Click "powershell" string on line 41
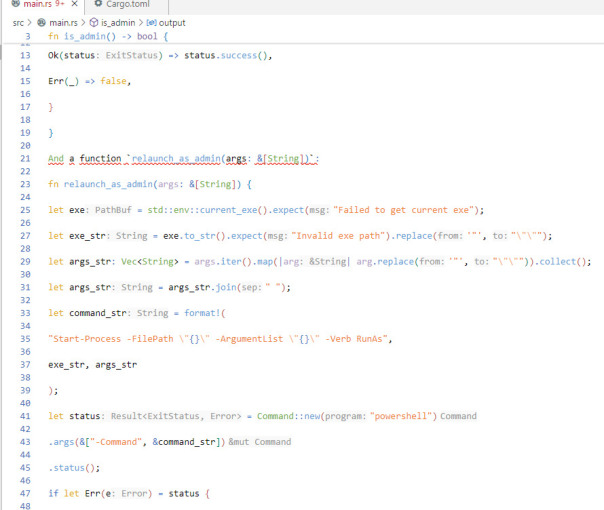Screen dimensions: 604x510 401,416
